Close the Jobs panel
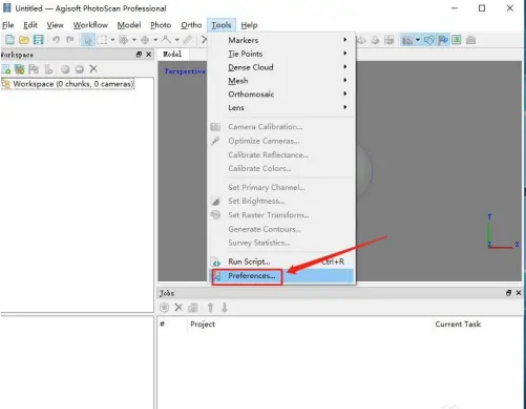The image size is (526, 409). (518, 293)
